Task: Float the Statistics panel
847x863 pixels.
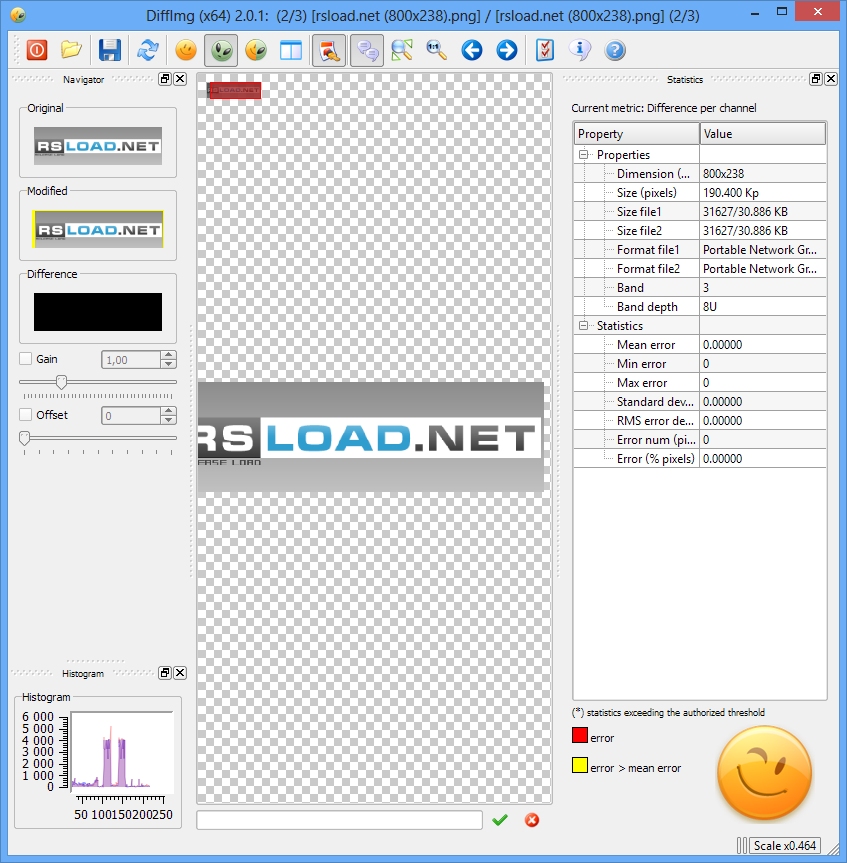Action: click(x=816, y=79)
